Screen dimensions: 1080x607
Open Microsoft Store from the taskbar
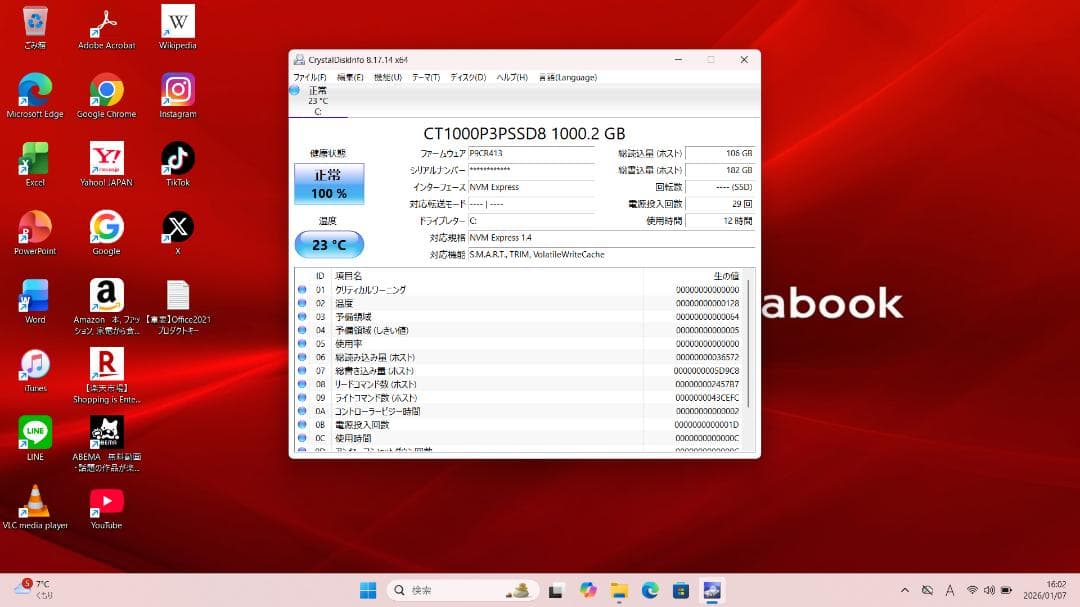[682, 590]
